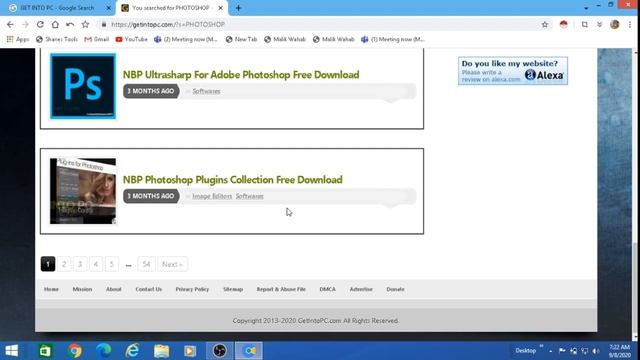Open the green Store app on taskbar

[45, 351]
